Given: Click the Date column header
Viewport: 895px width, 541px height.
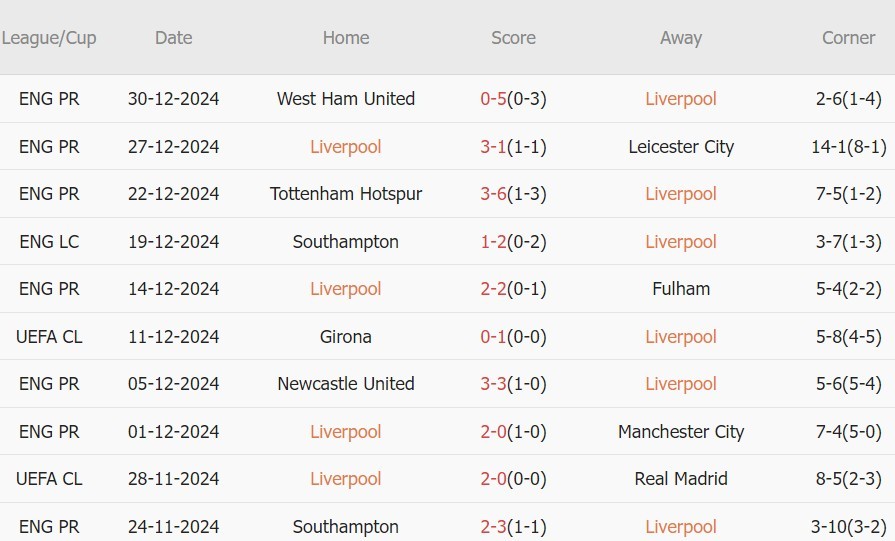Looking at the screenshot, I should click(x=173, y=38).
